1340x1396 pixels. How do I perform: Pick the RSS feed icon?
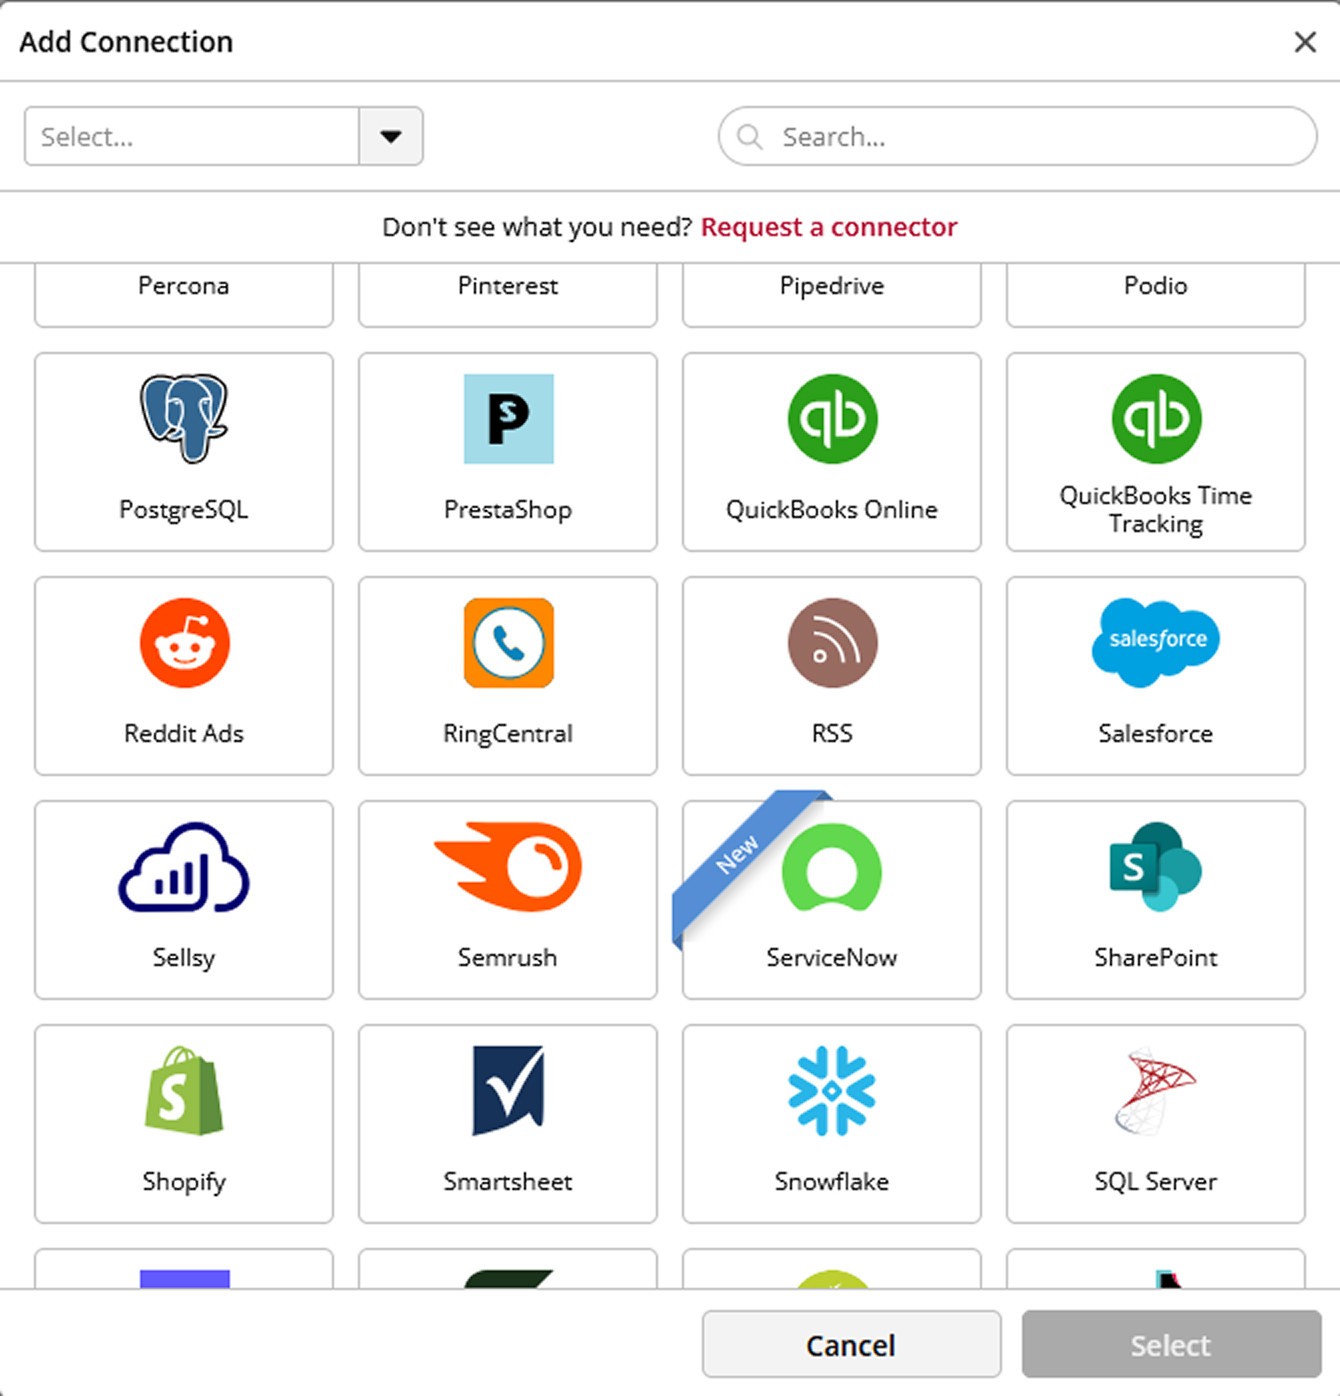[832, 642]
